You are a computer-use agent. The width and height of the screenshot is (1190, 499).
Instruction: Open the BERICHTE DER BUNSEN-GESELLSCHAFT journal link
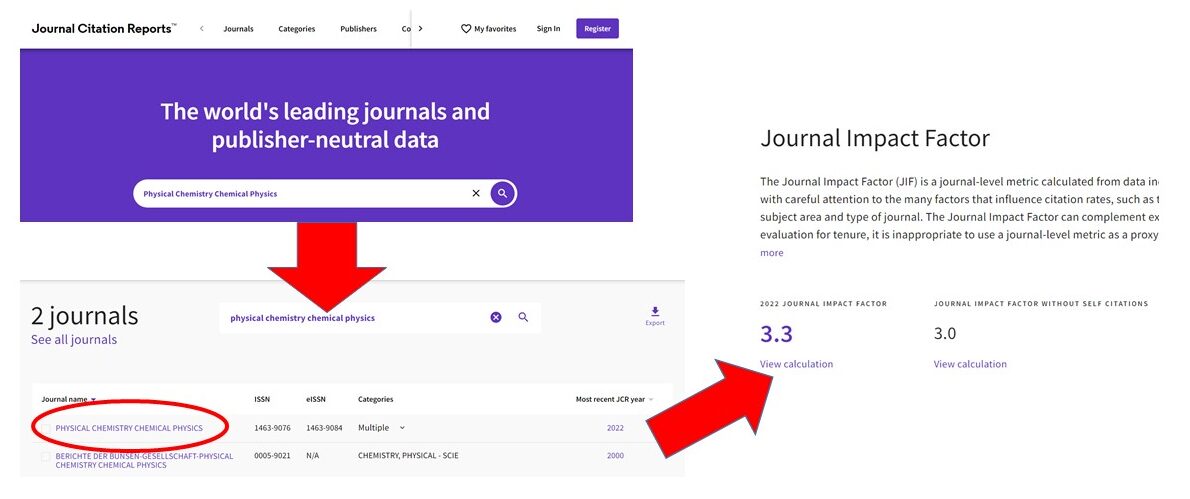(x=144, y=460)
